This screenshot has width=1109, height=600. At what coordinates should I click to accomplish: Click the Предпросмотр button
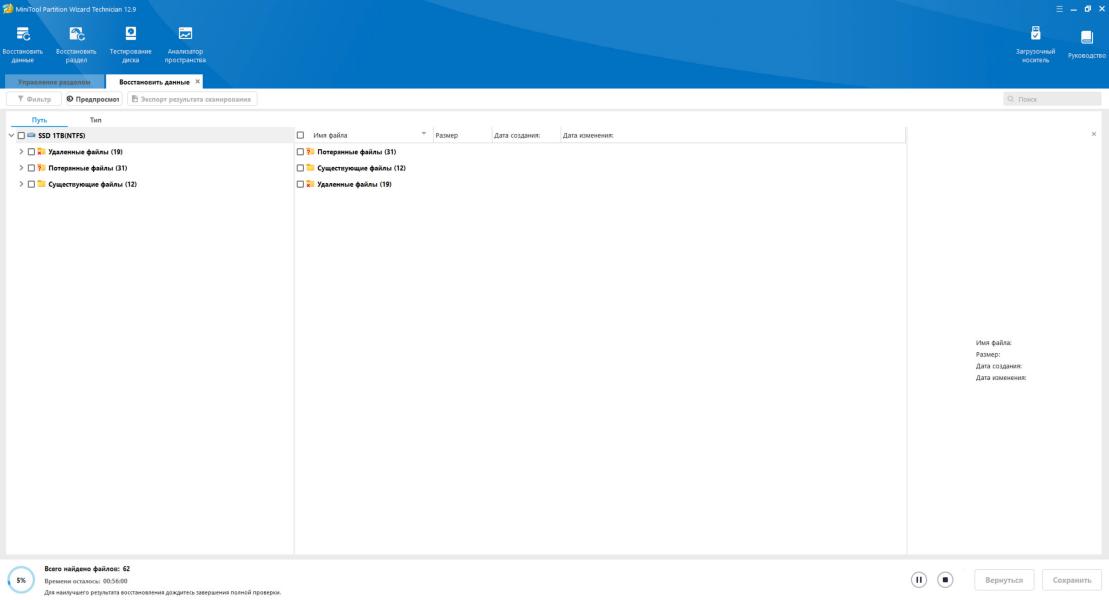click(93, 99)
